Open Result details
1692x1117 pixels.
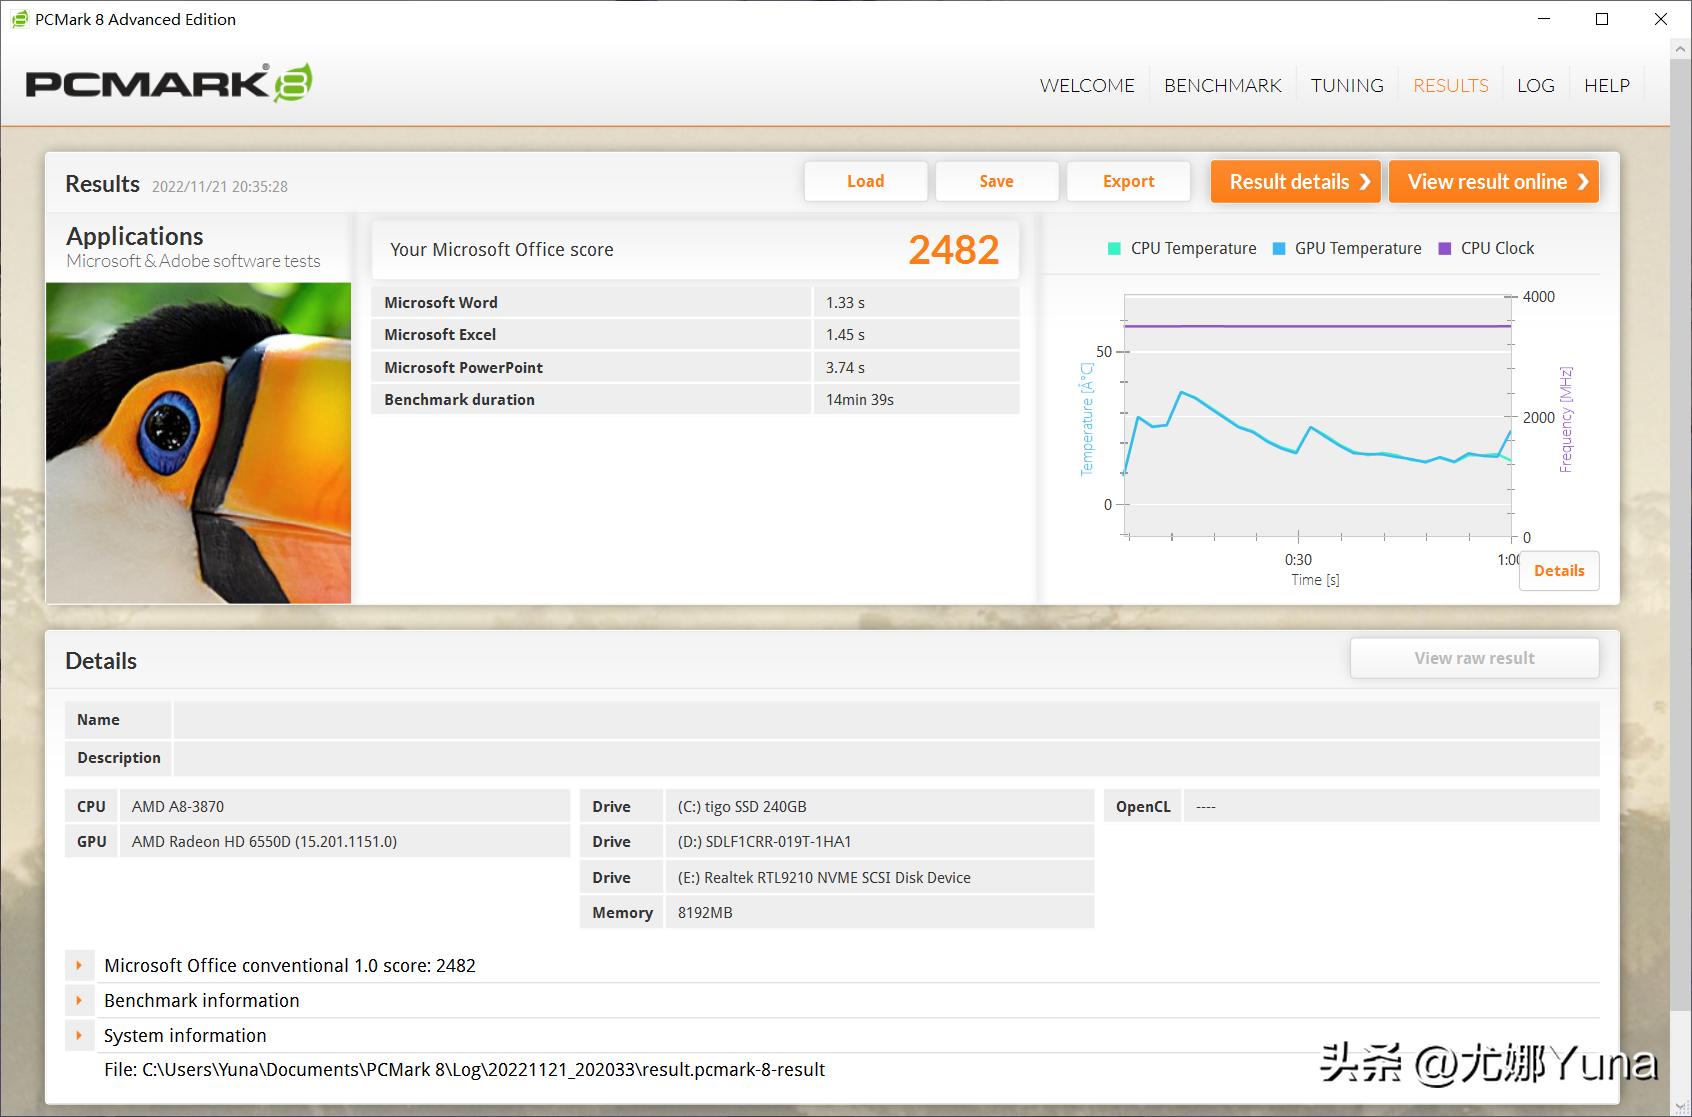[1295, 182]
